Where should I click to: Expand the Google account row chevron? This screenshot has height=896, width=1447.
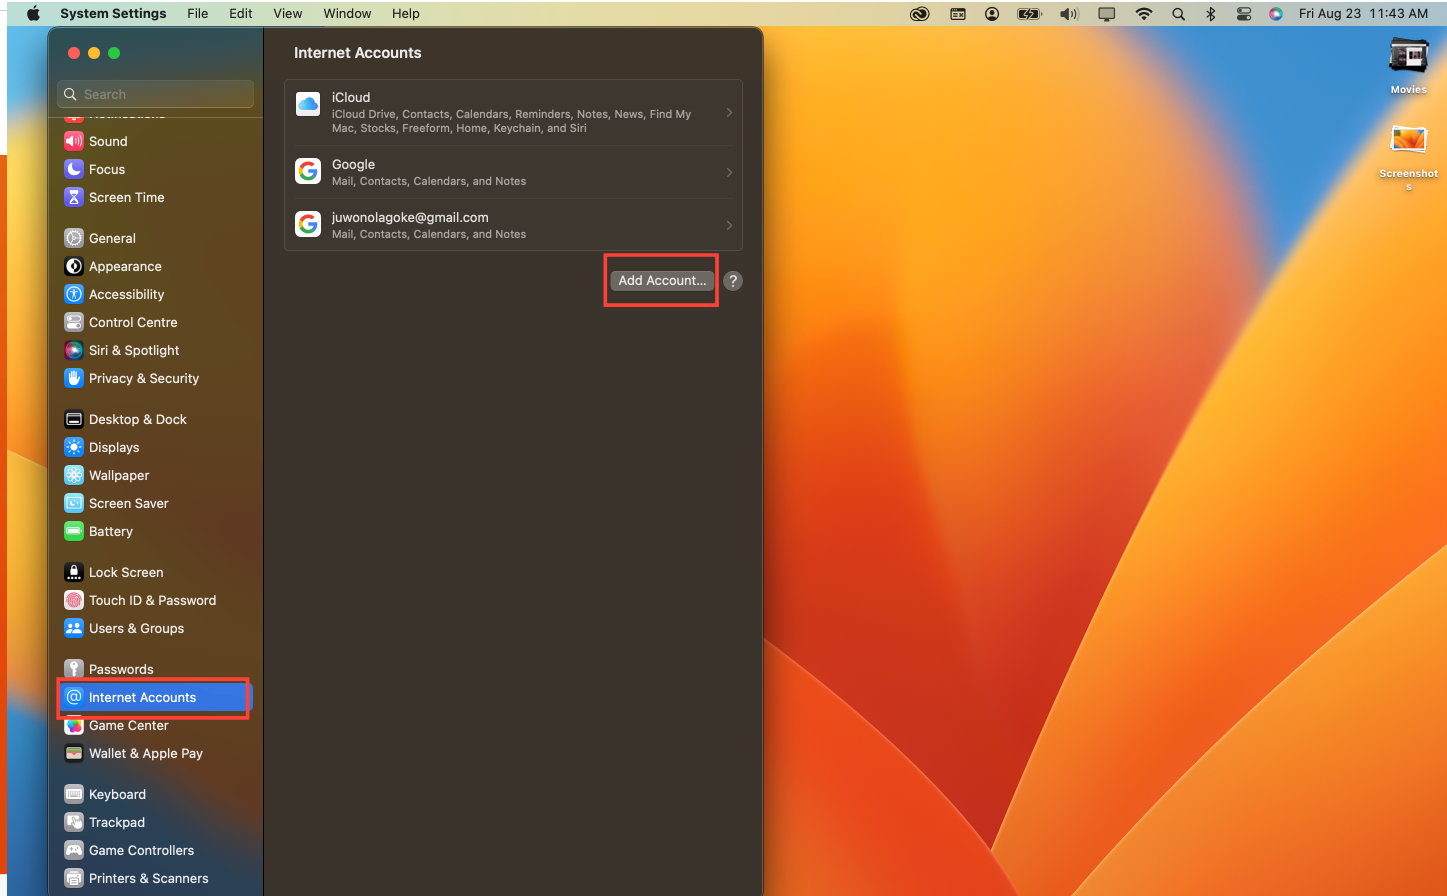[729, 172]
